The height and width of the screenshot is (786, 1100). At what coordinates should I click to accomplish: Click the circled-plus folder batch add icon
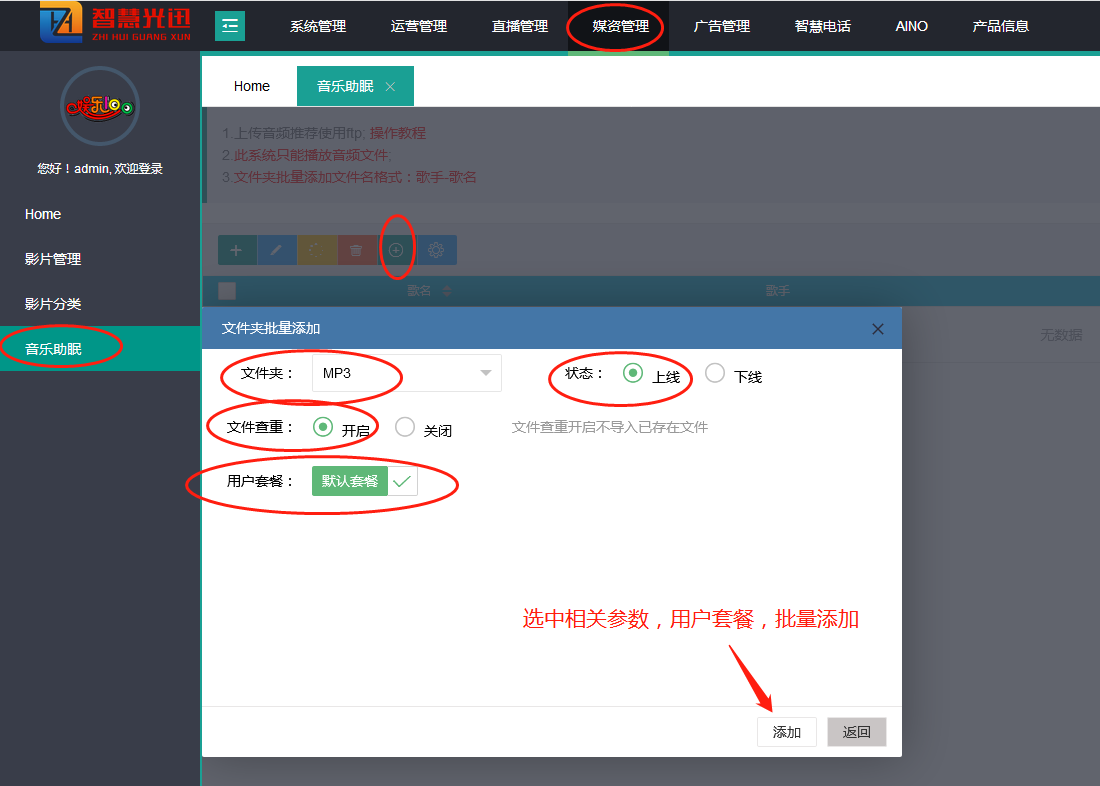396,250
